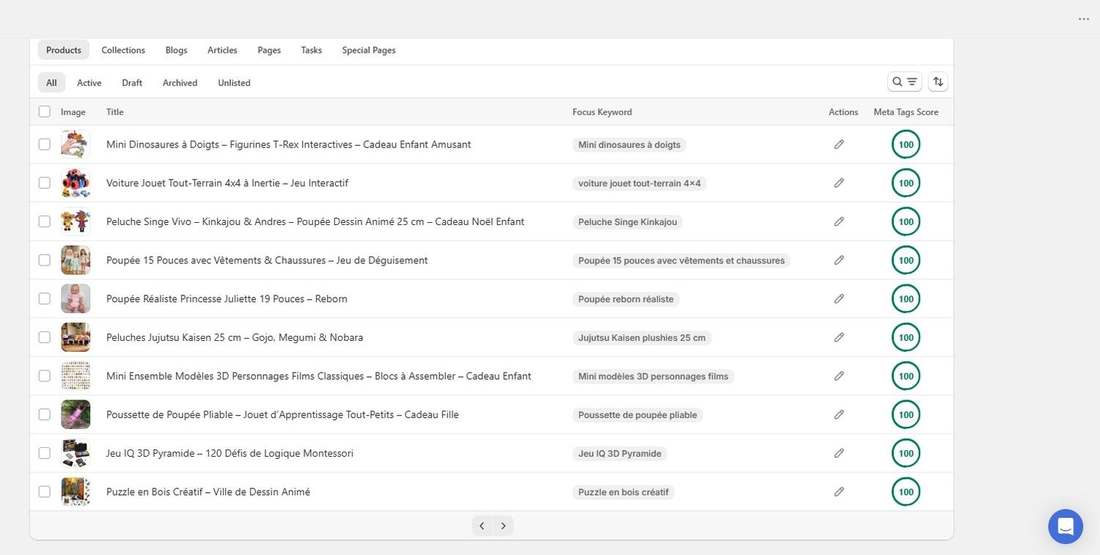Filter by Active status
This screenshot has height=555, width=1100.
point(89,83)
